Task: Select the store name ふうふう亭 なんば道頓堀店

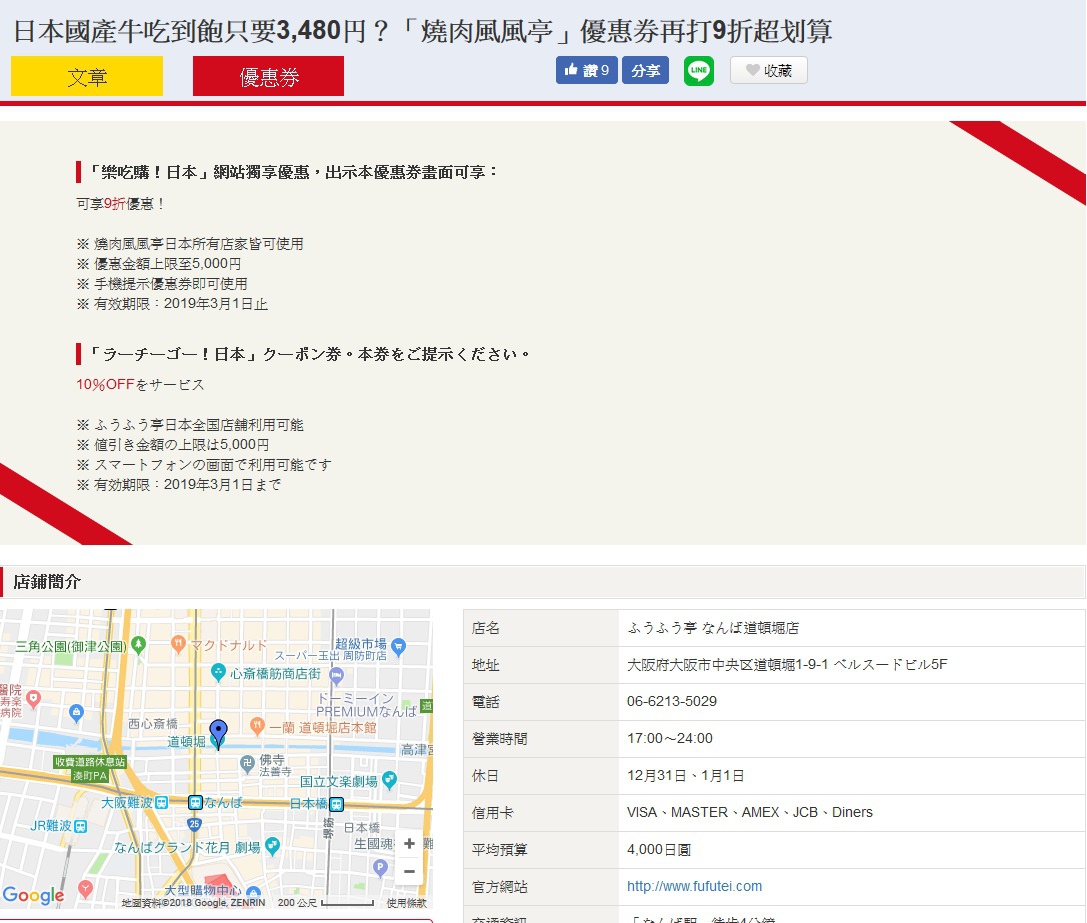Action: (x=713, y=628)
